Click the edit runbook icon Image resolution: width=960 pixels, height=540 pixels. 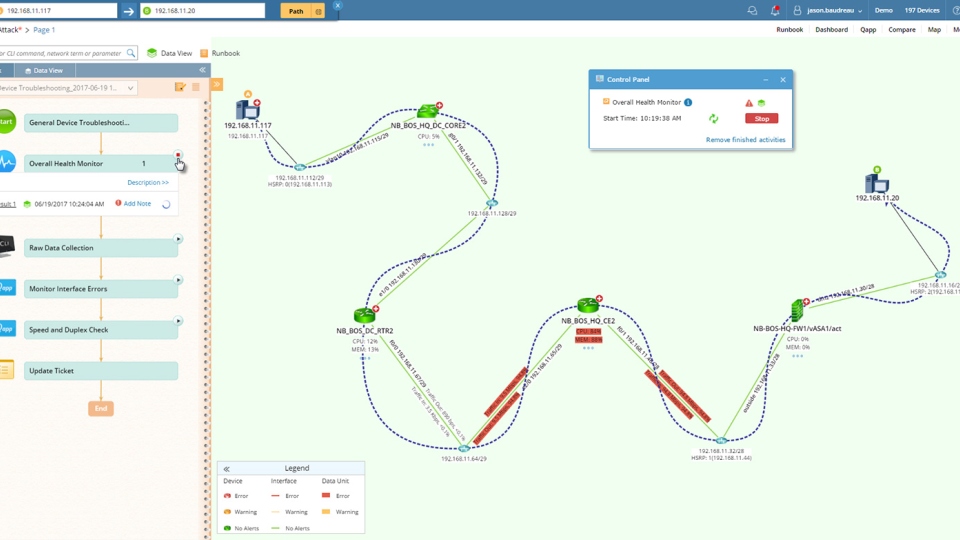tap(180, 88)
